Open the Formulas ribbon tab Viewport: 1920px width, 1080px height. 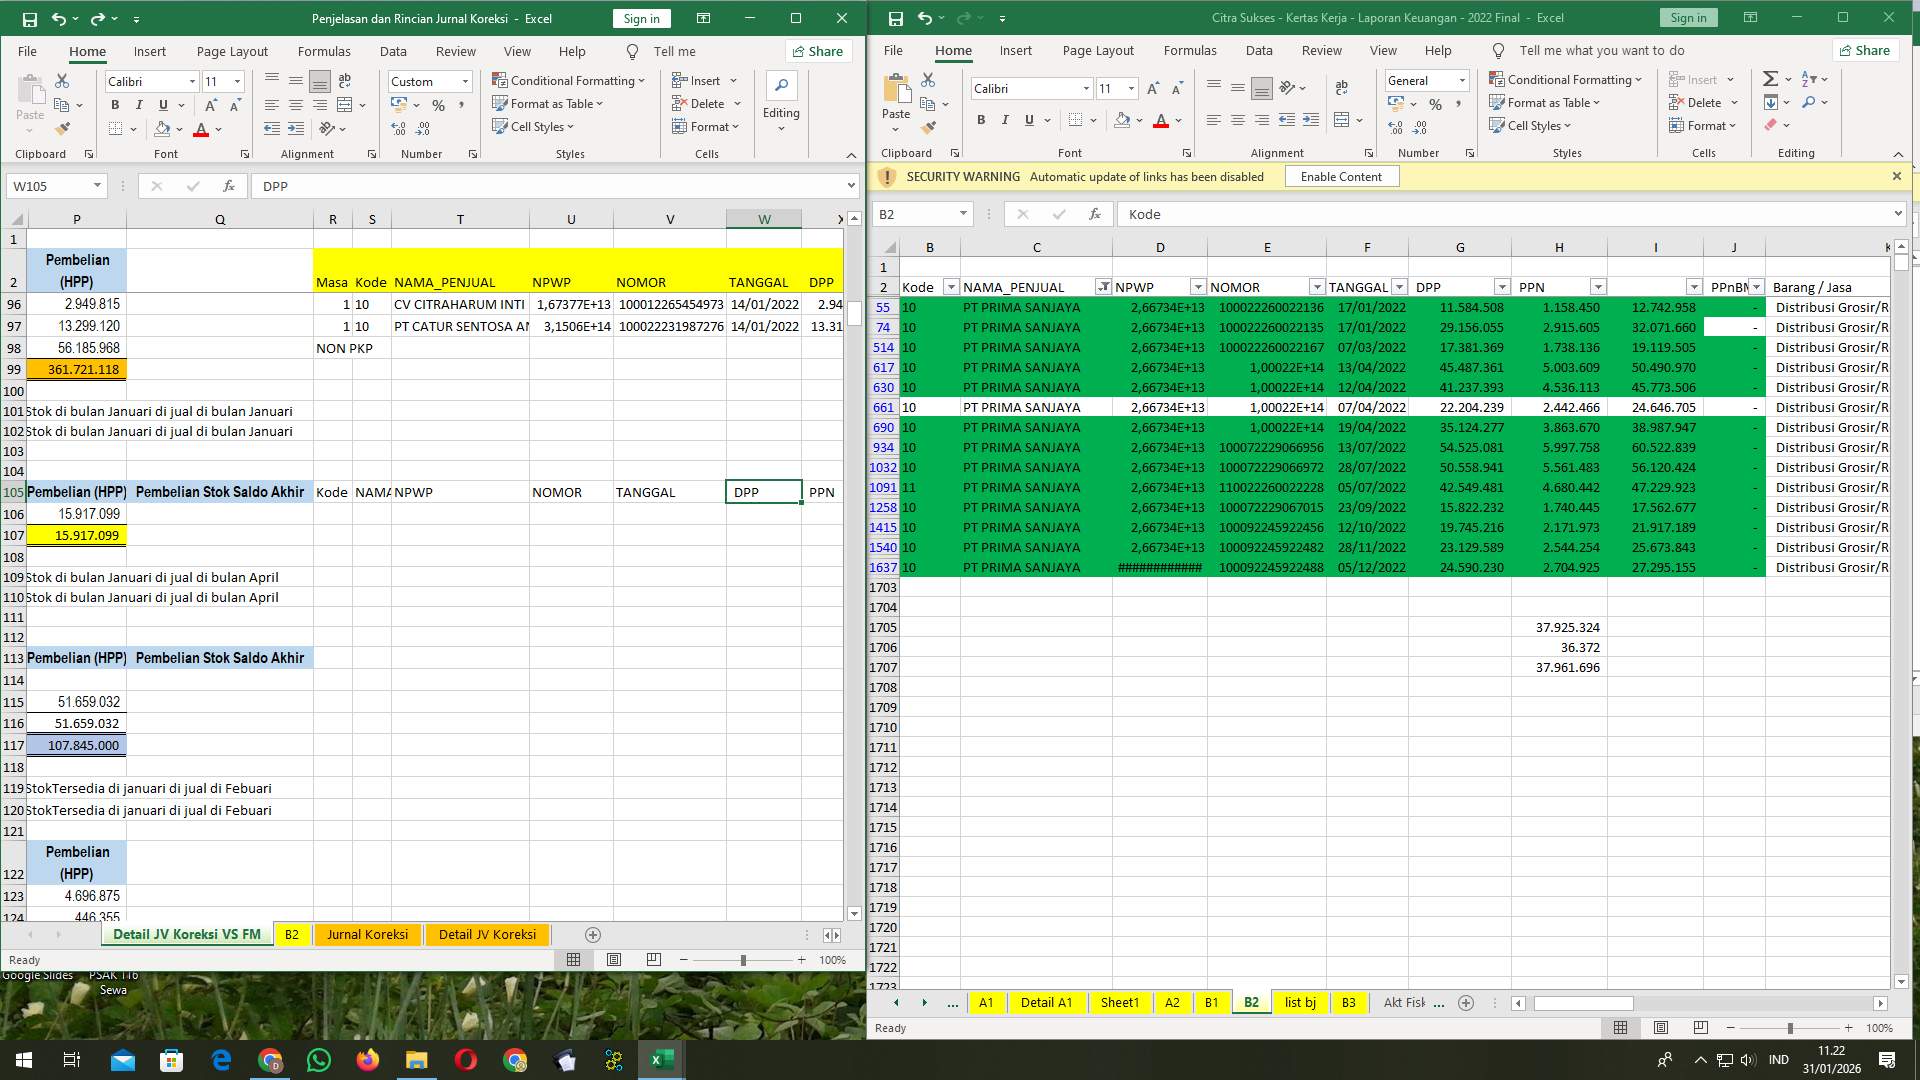[324, 51]
